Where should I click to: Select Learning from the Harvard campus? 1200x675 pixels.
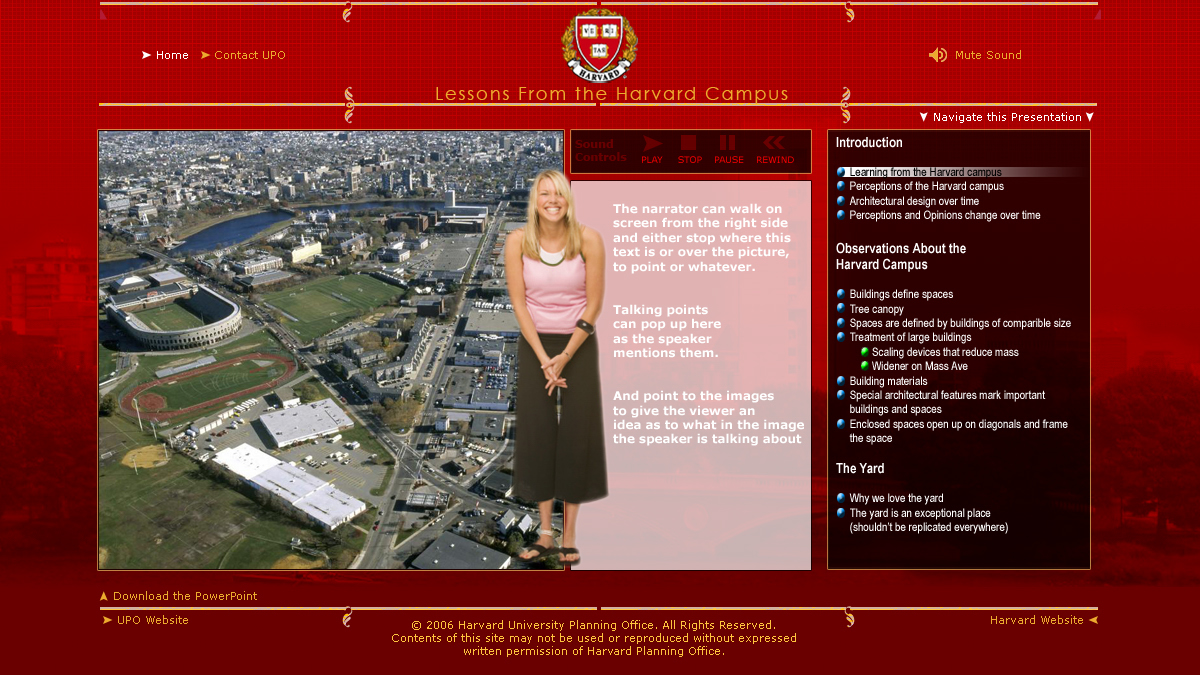(925, 172)
